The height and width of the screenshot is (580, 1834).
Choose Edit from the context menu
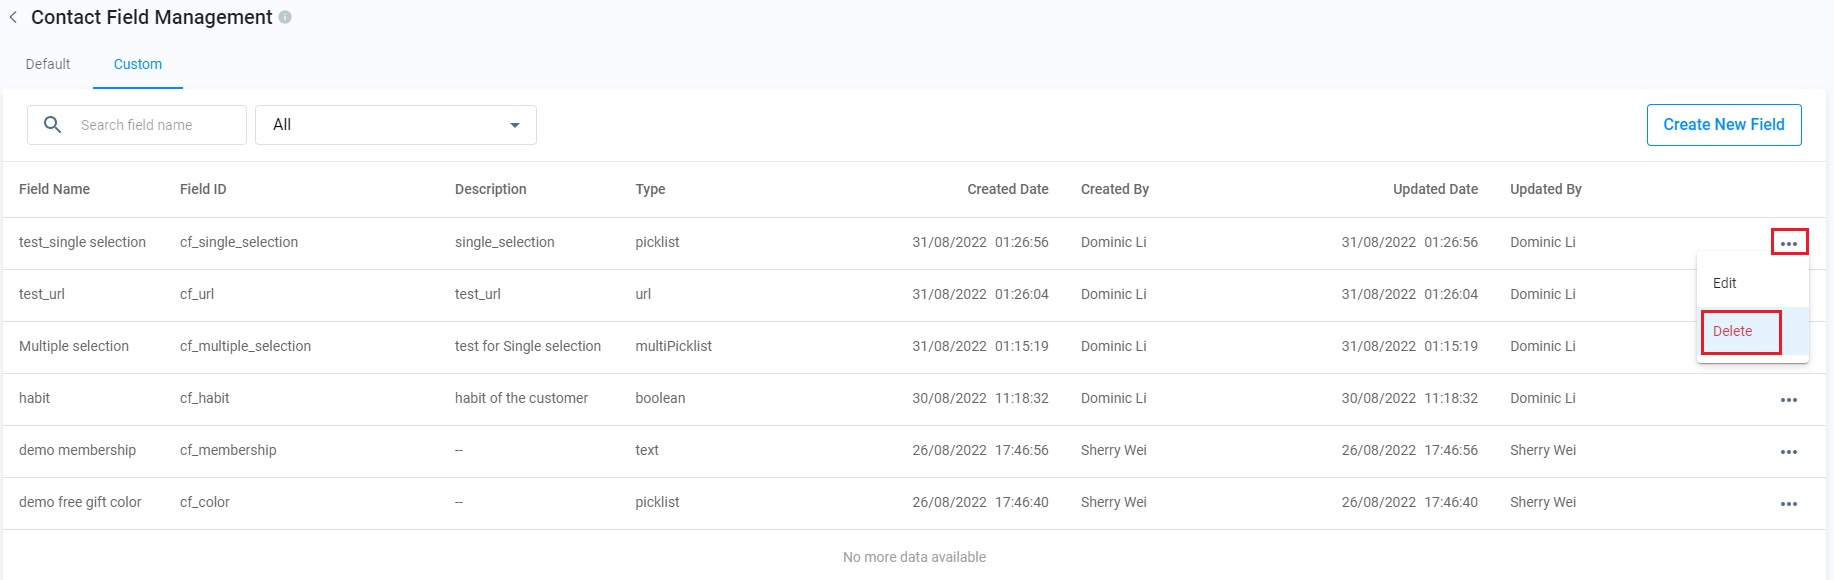1725,283
